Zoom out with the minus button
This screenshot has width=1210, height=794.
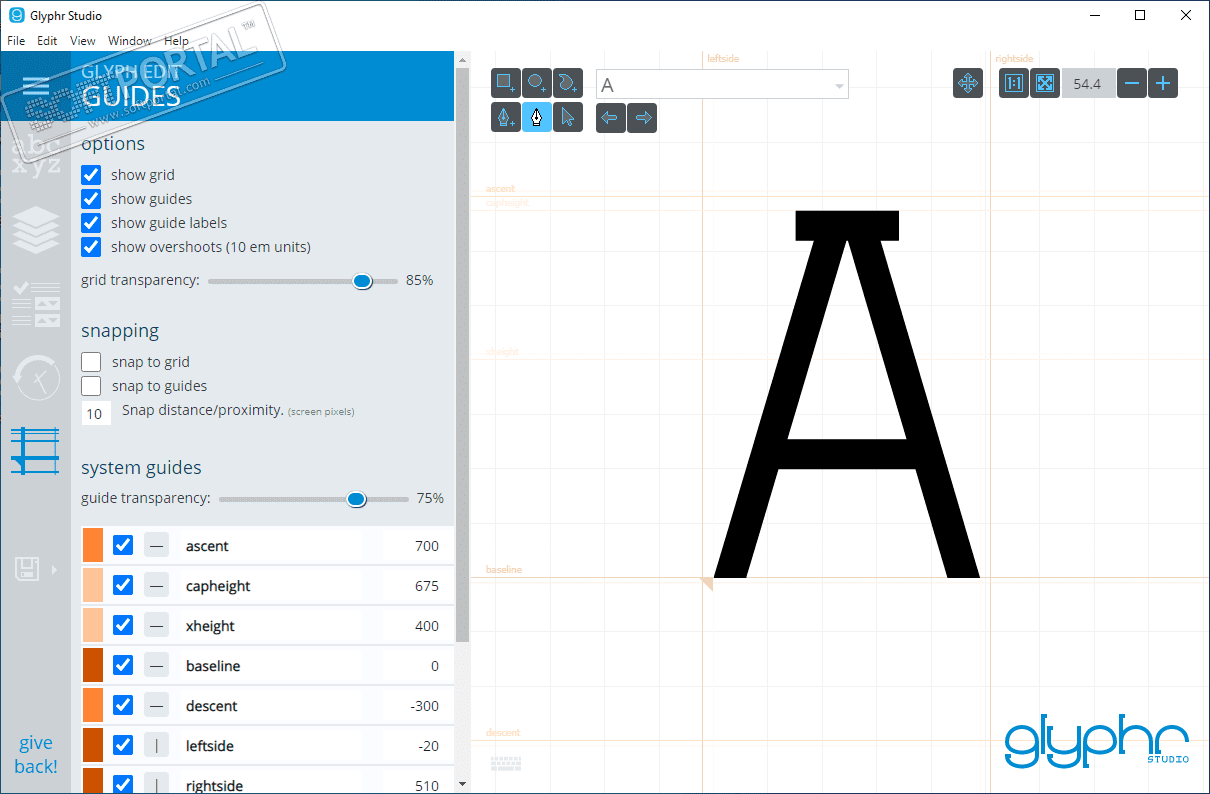click(1131, 84)
